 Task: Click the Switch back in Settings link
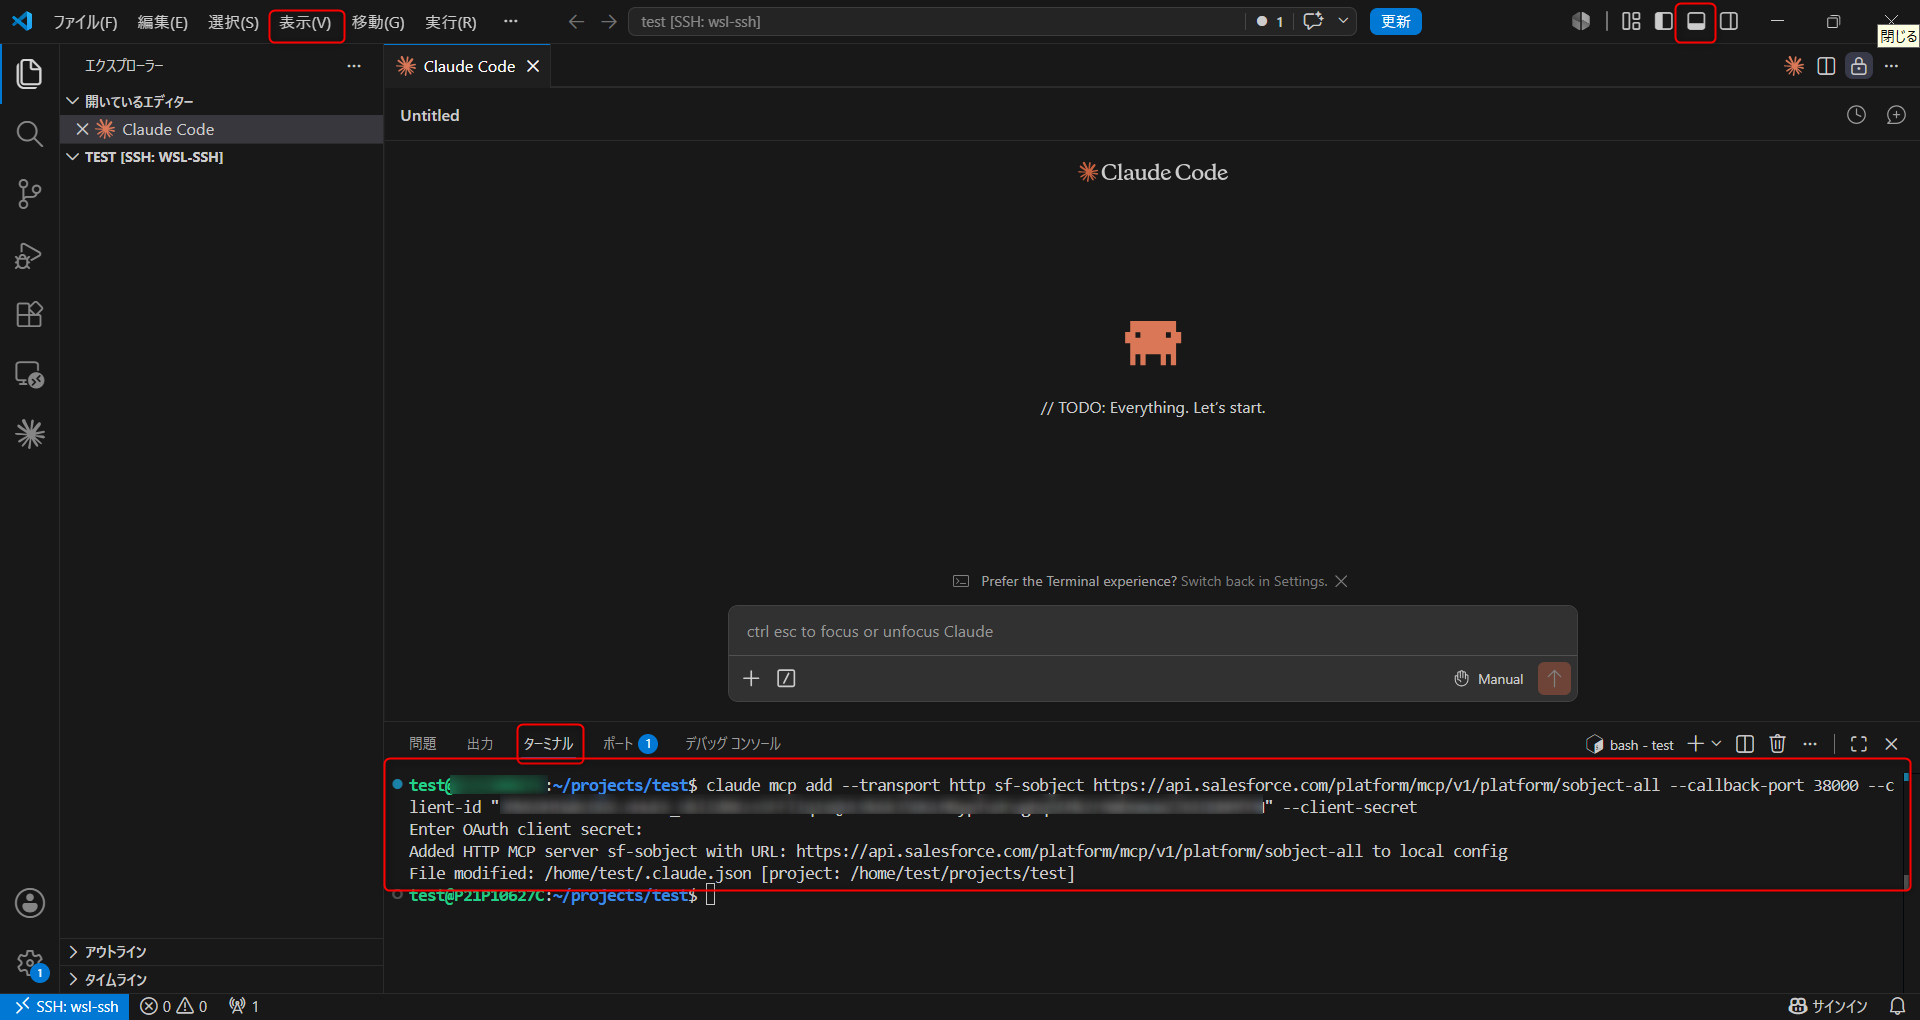point(1254,581)
